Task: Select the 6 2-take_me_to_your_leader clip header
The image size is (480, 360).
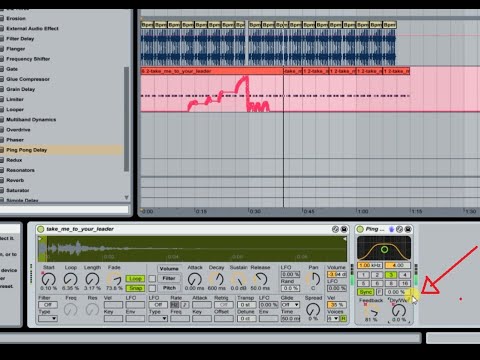Action: coord(212,71)
